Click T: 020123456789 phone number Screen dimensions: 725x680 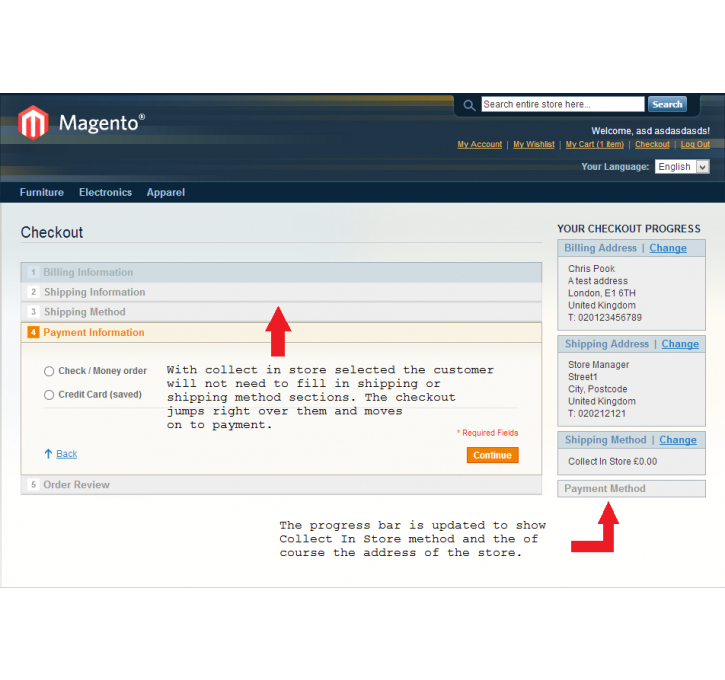[605, 318]
